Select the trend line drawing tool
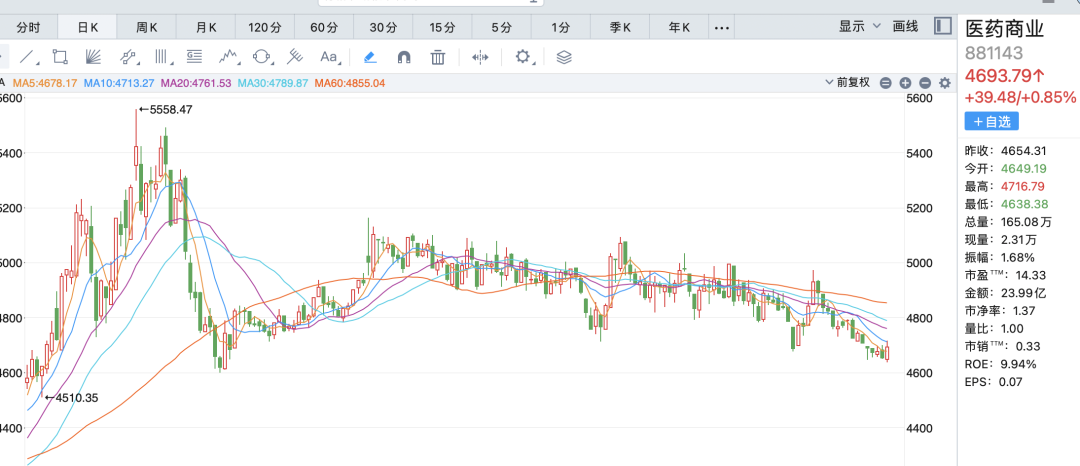The image size is (1080, 466). 28,56
